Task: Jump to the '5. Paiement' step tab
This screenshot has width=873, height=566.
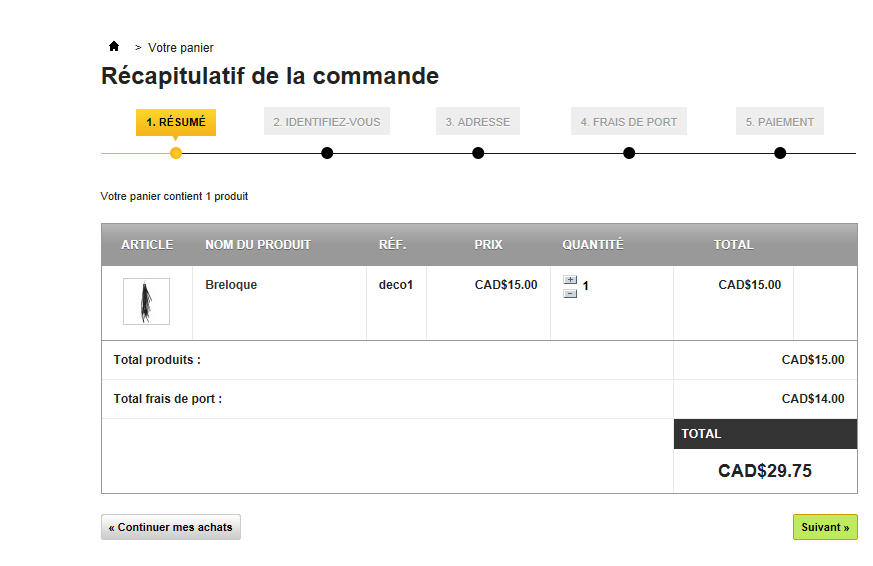Action: pyautogui.click(x=780, y=122)
